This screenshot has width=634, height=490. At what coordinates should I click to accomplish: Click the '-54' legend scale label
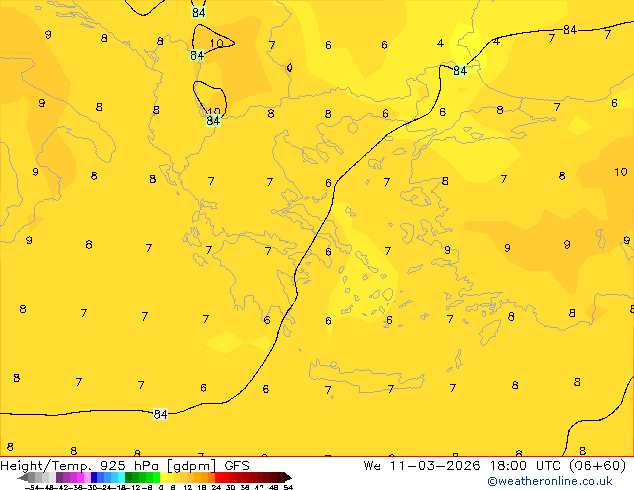32,487
